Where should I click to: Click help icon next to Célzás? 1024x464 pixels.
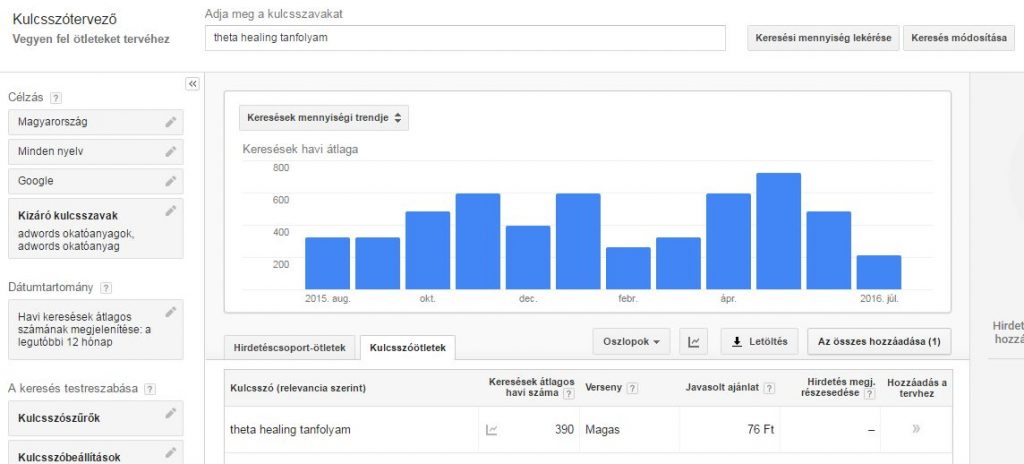coord(56,98)
